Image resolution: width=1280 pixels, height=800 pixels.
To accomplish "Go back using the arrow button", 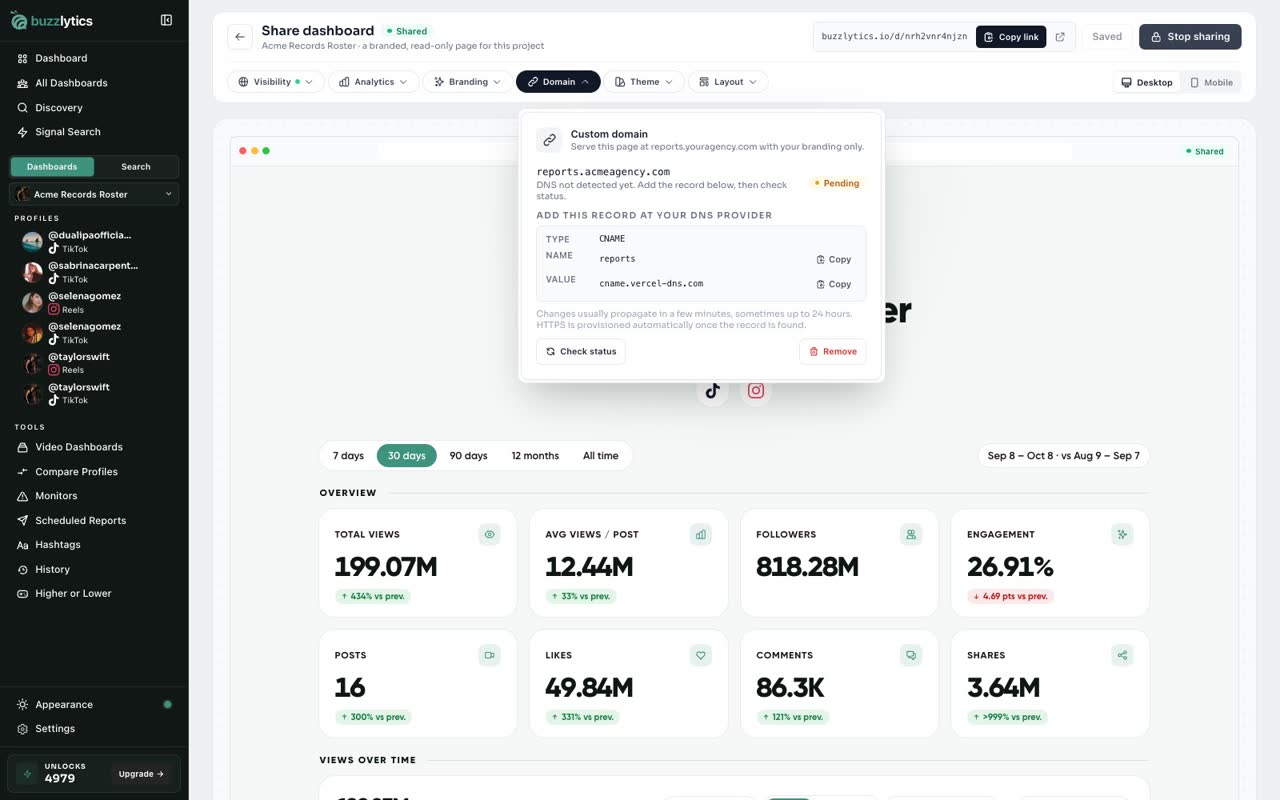I will [240, 37].
